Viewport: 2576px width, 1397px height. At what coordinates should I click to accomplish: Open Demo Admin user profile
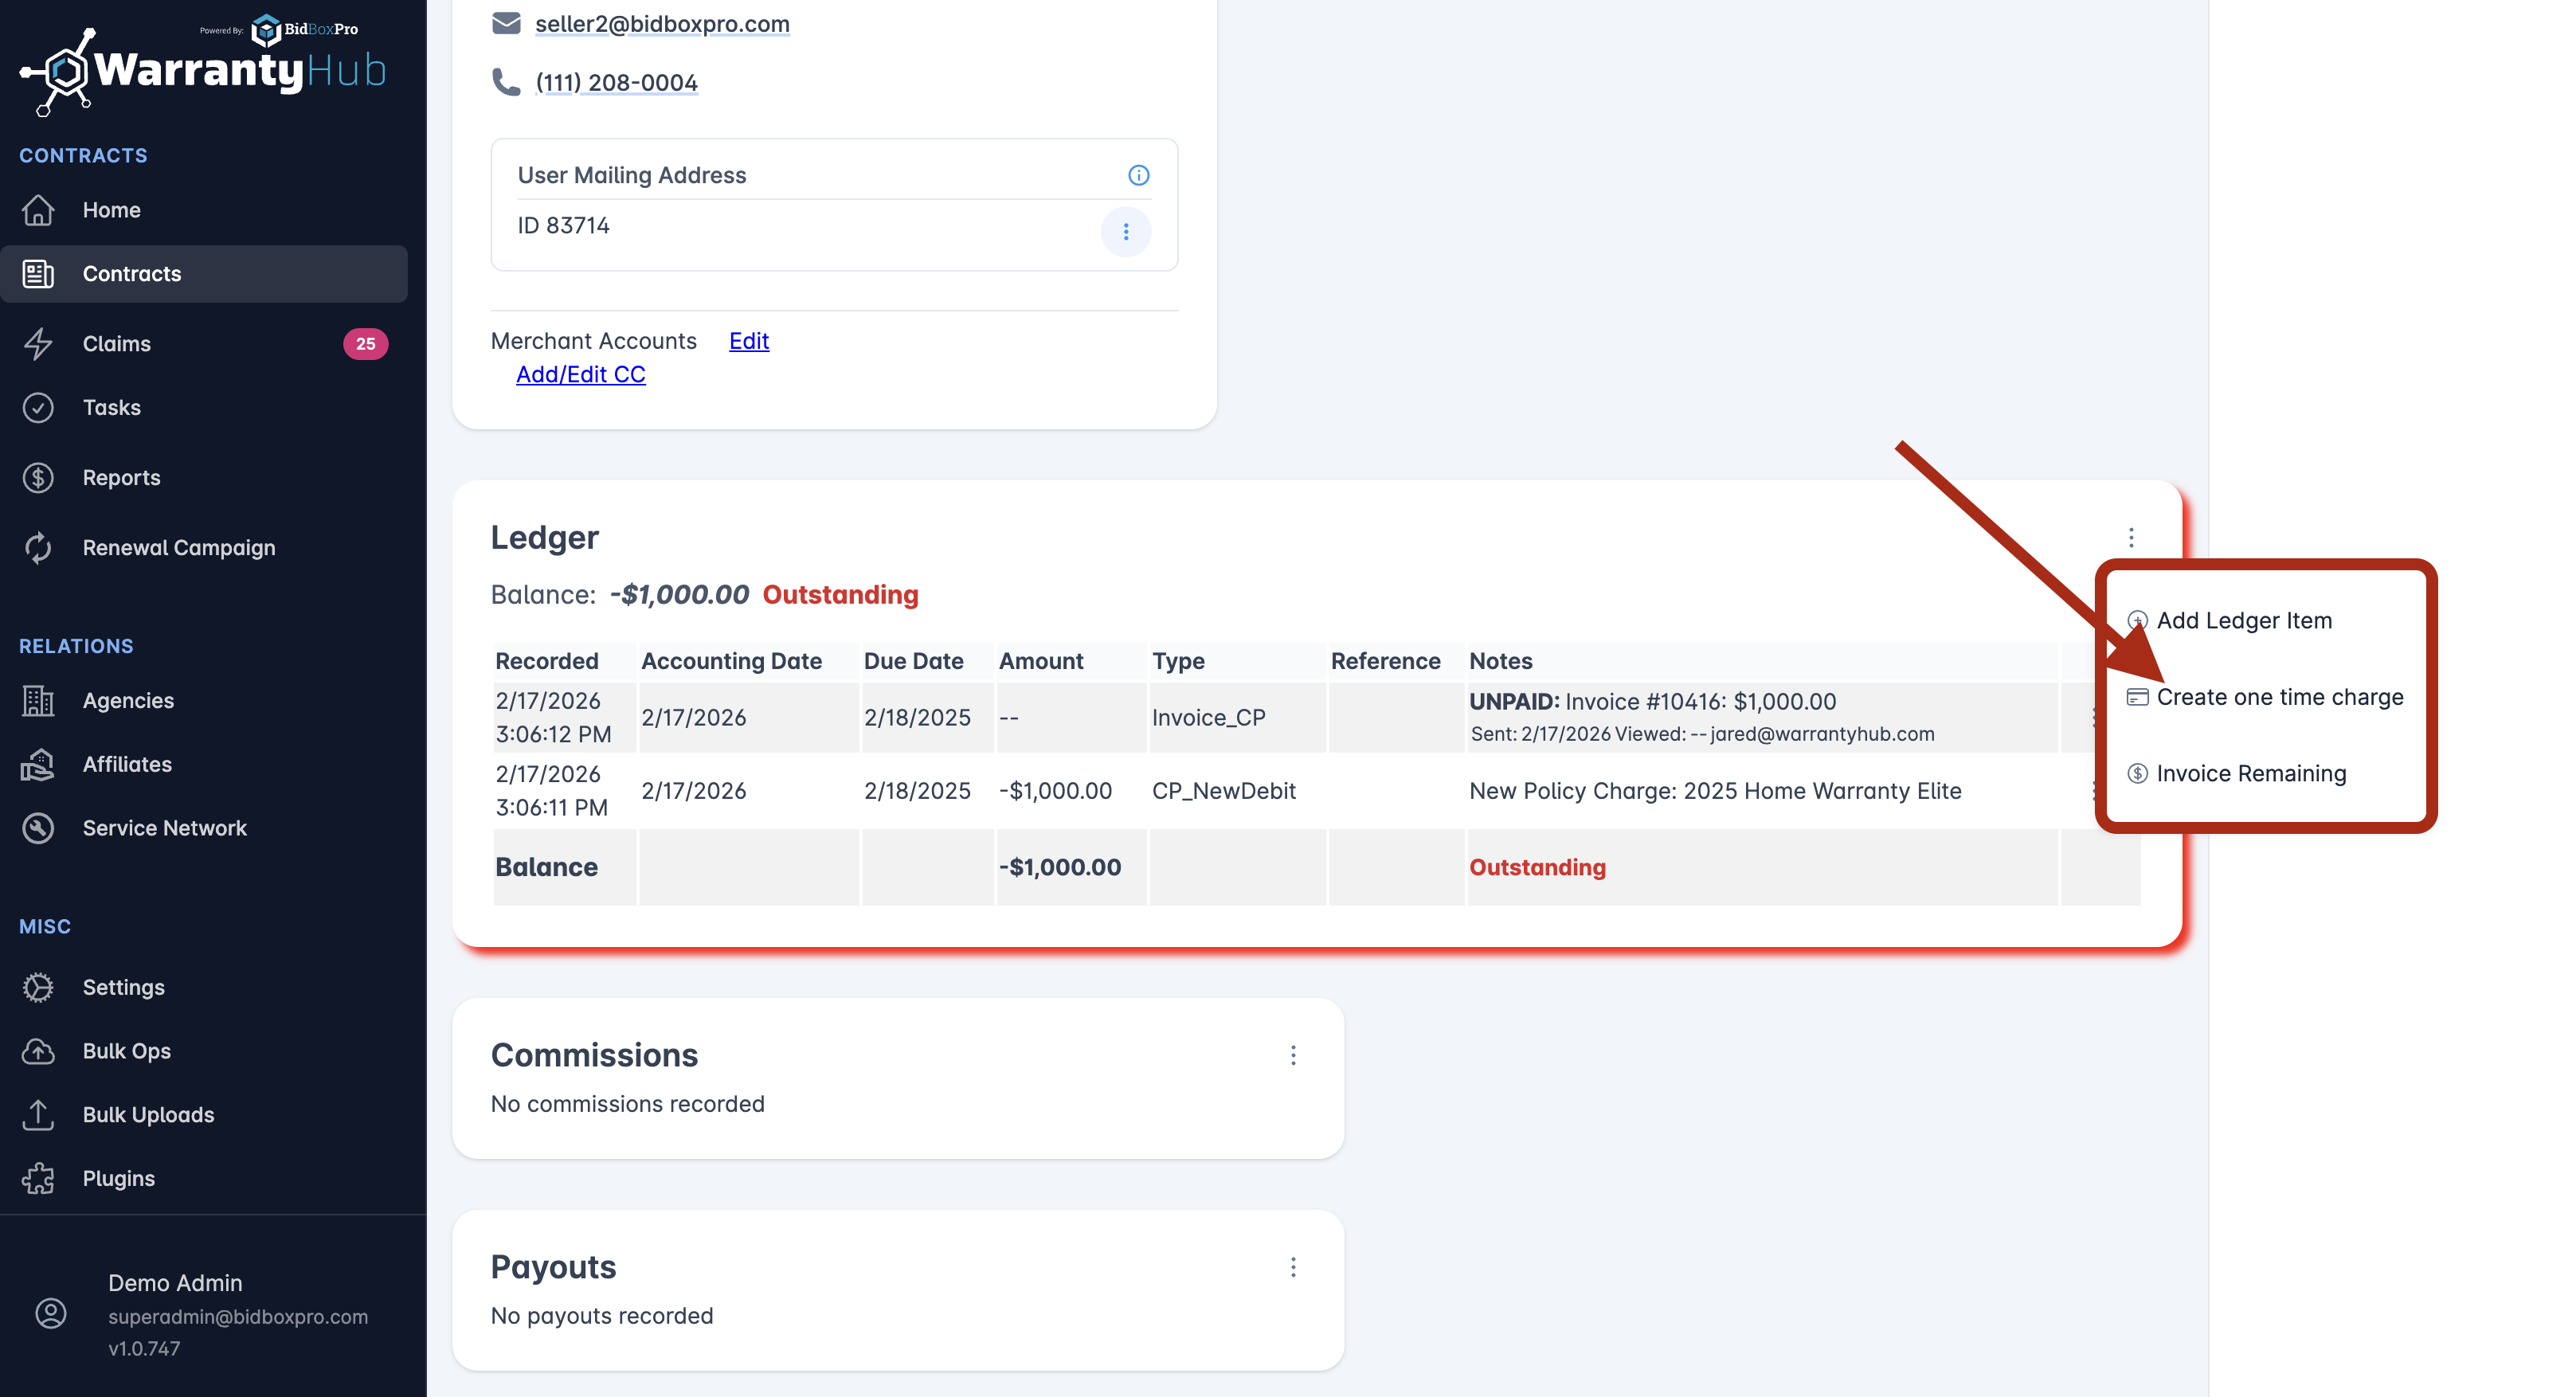click(x=175, y=1282)
